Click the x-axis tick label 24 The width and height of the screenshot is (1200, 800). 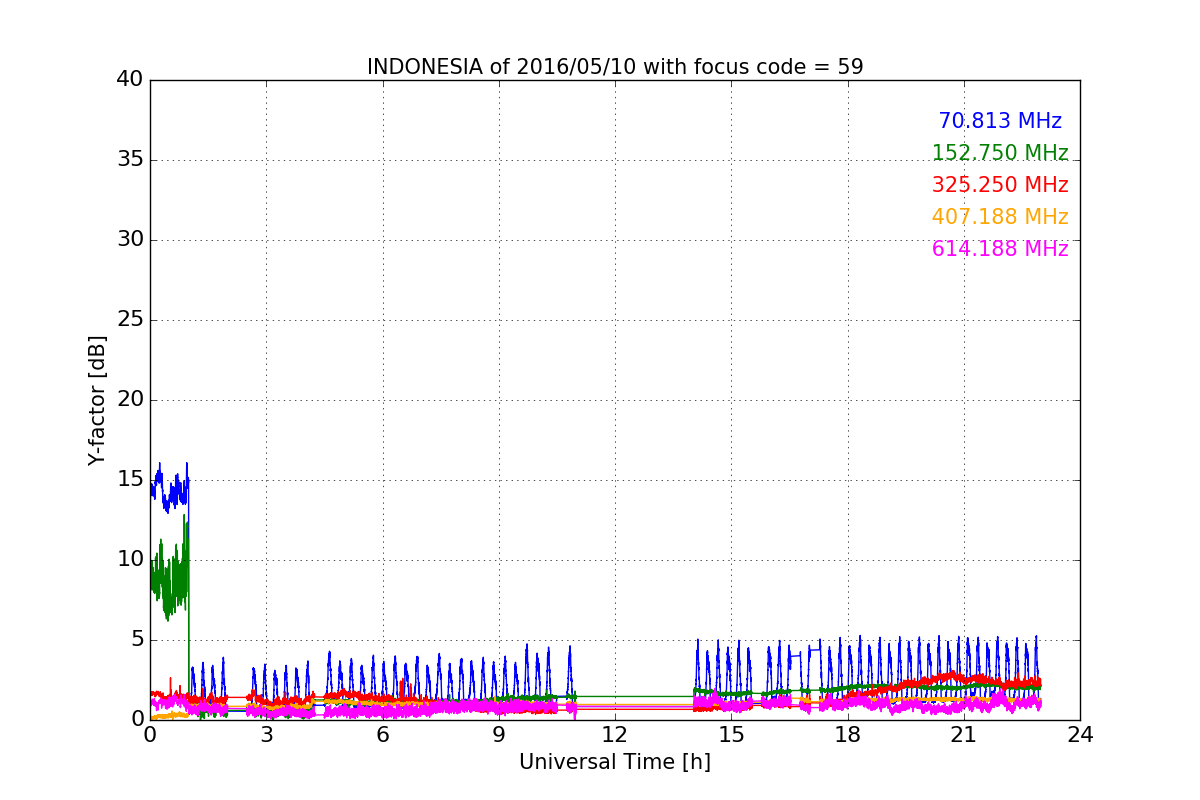click(x=1080, y=735)
